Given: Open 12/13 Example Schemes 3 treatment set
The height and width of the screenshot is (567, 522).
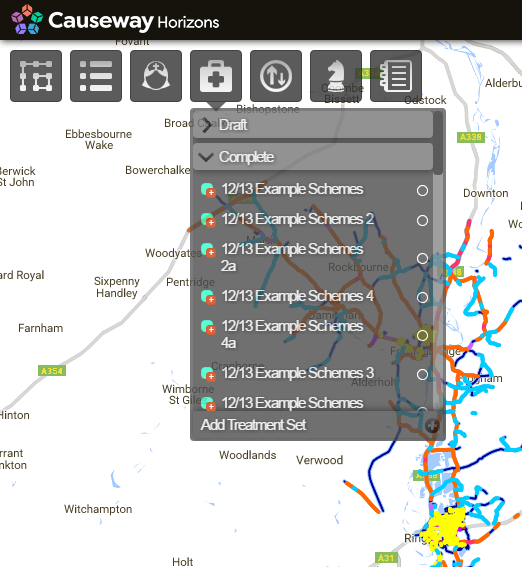Looking at the screenshot, I should [x=298, y=373].
